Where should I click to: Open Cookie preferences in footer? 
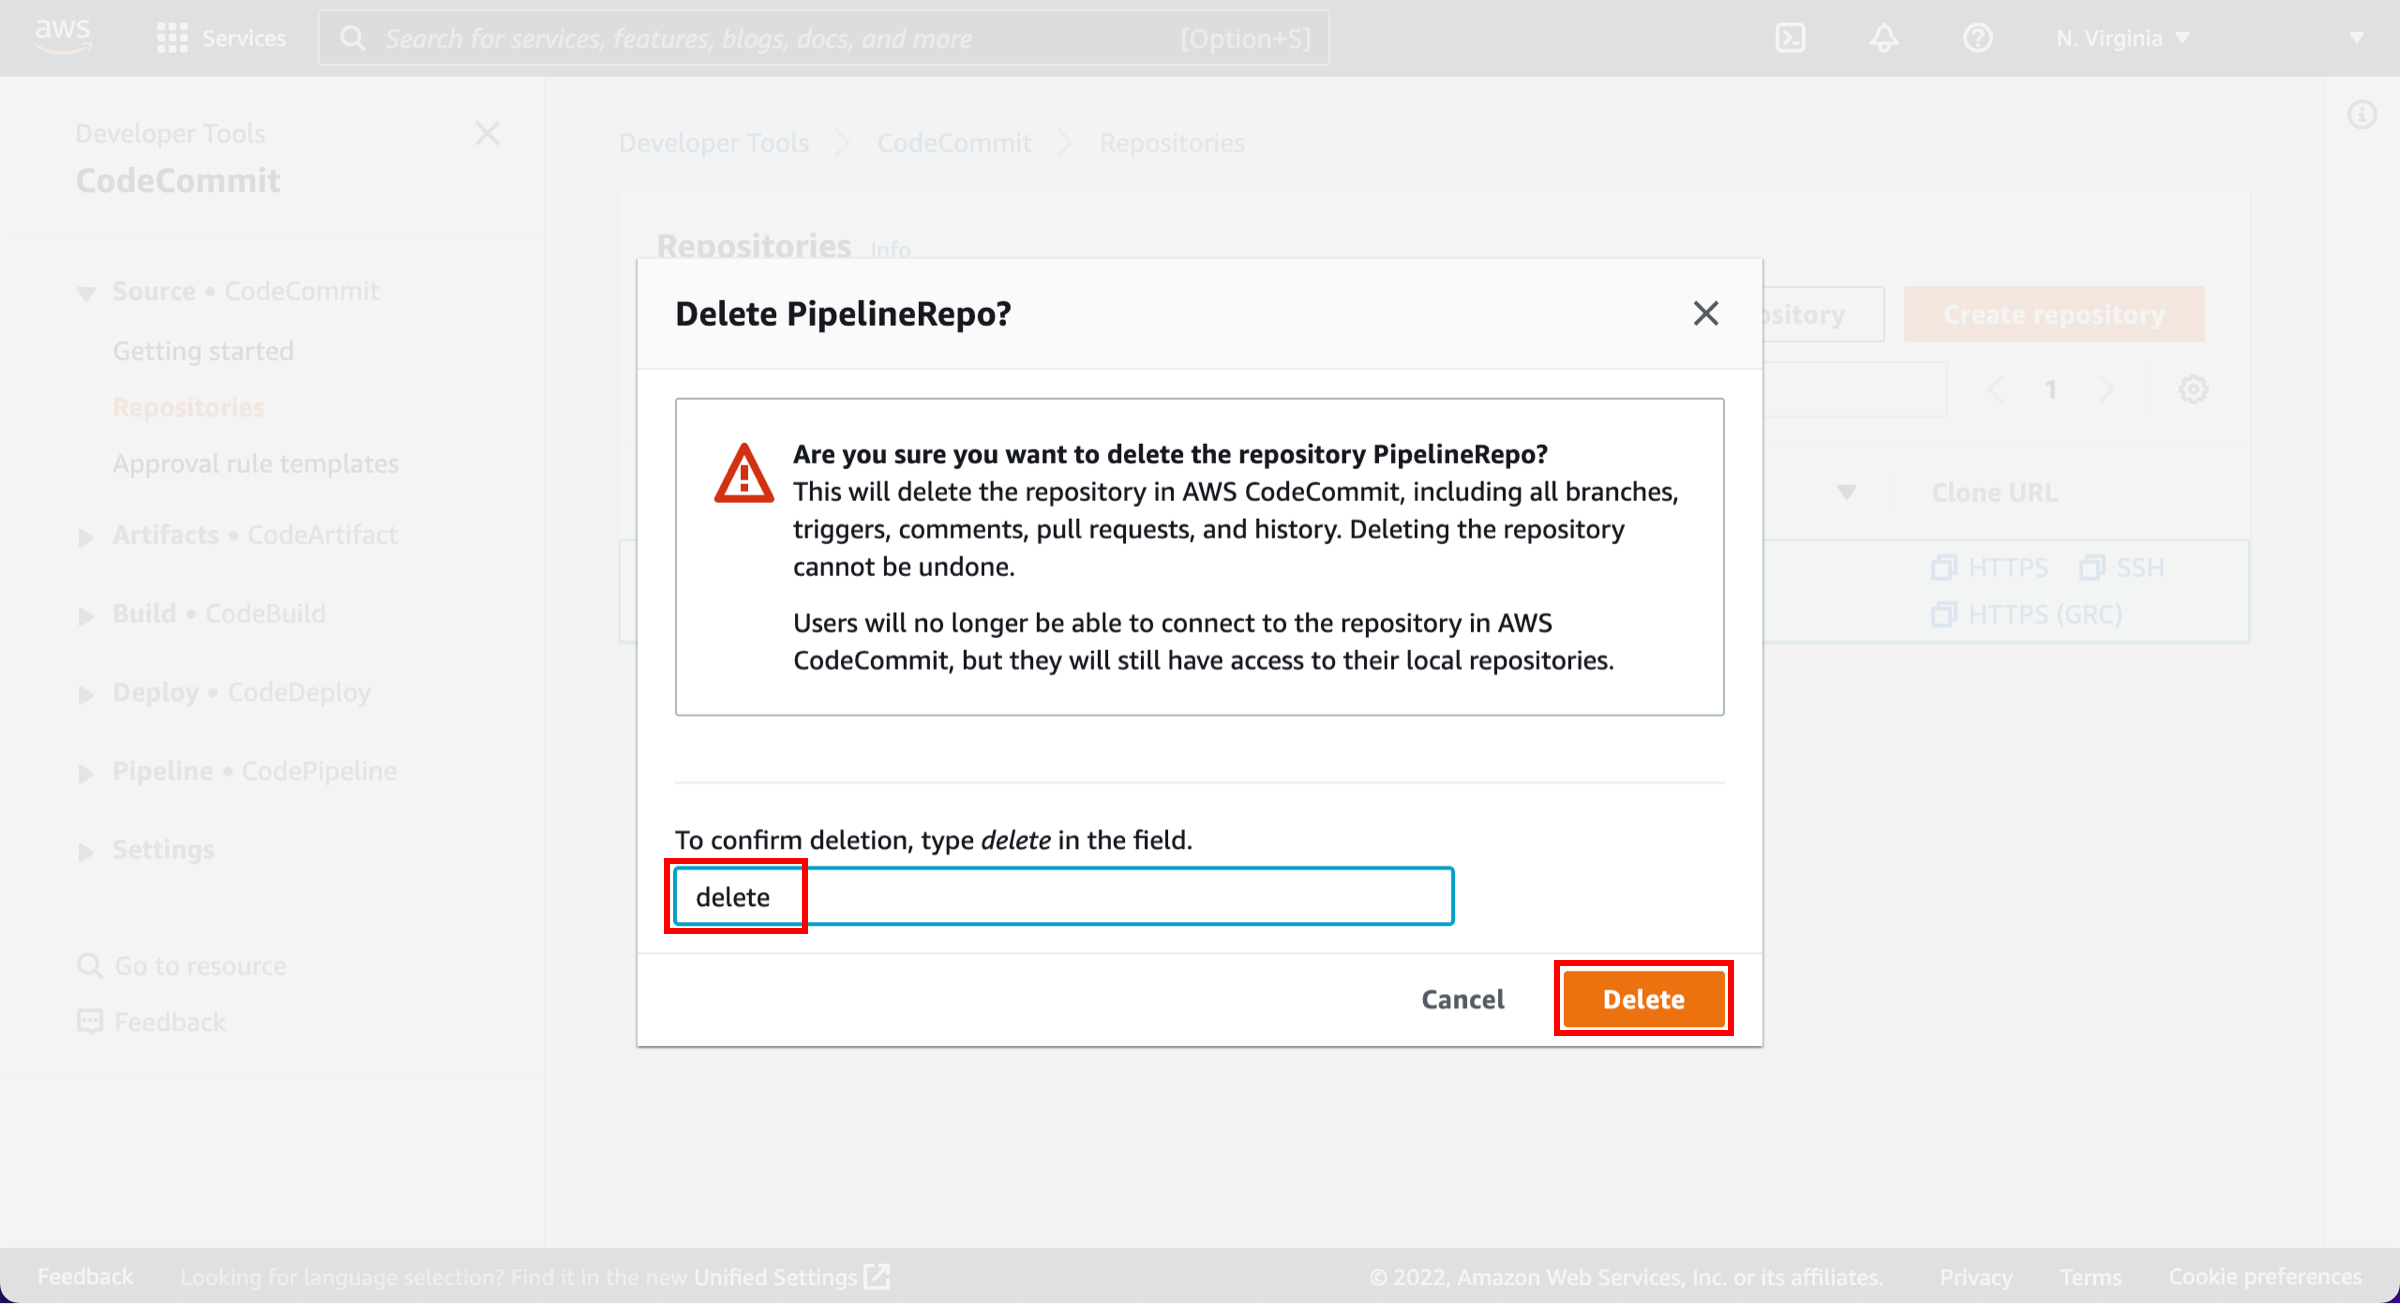tap(2265, 1277)
